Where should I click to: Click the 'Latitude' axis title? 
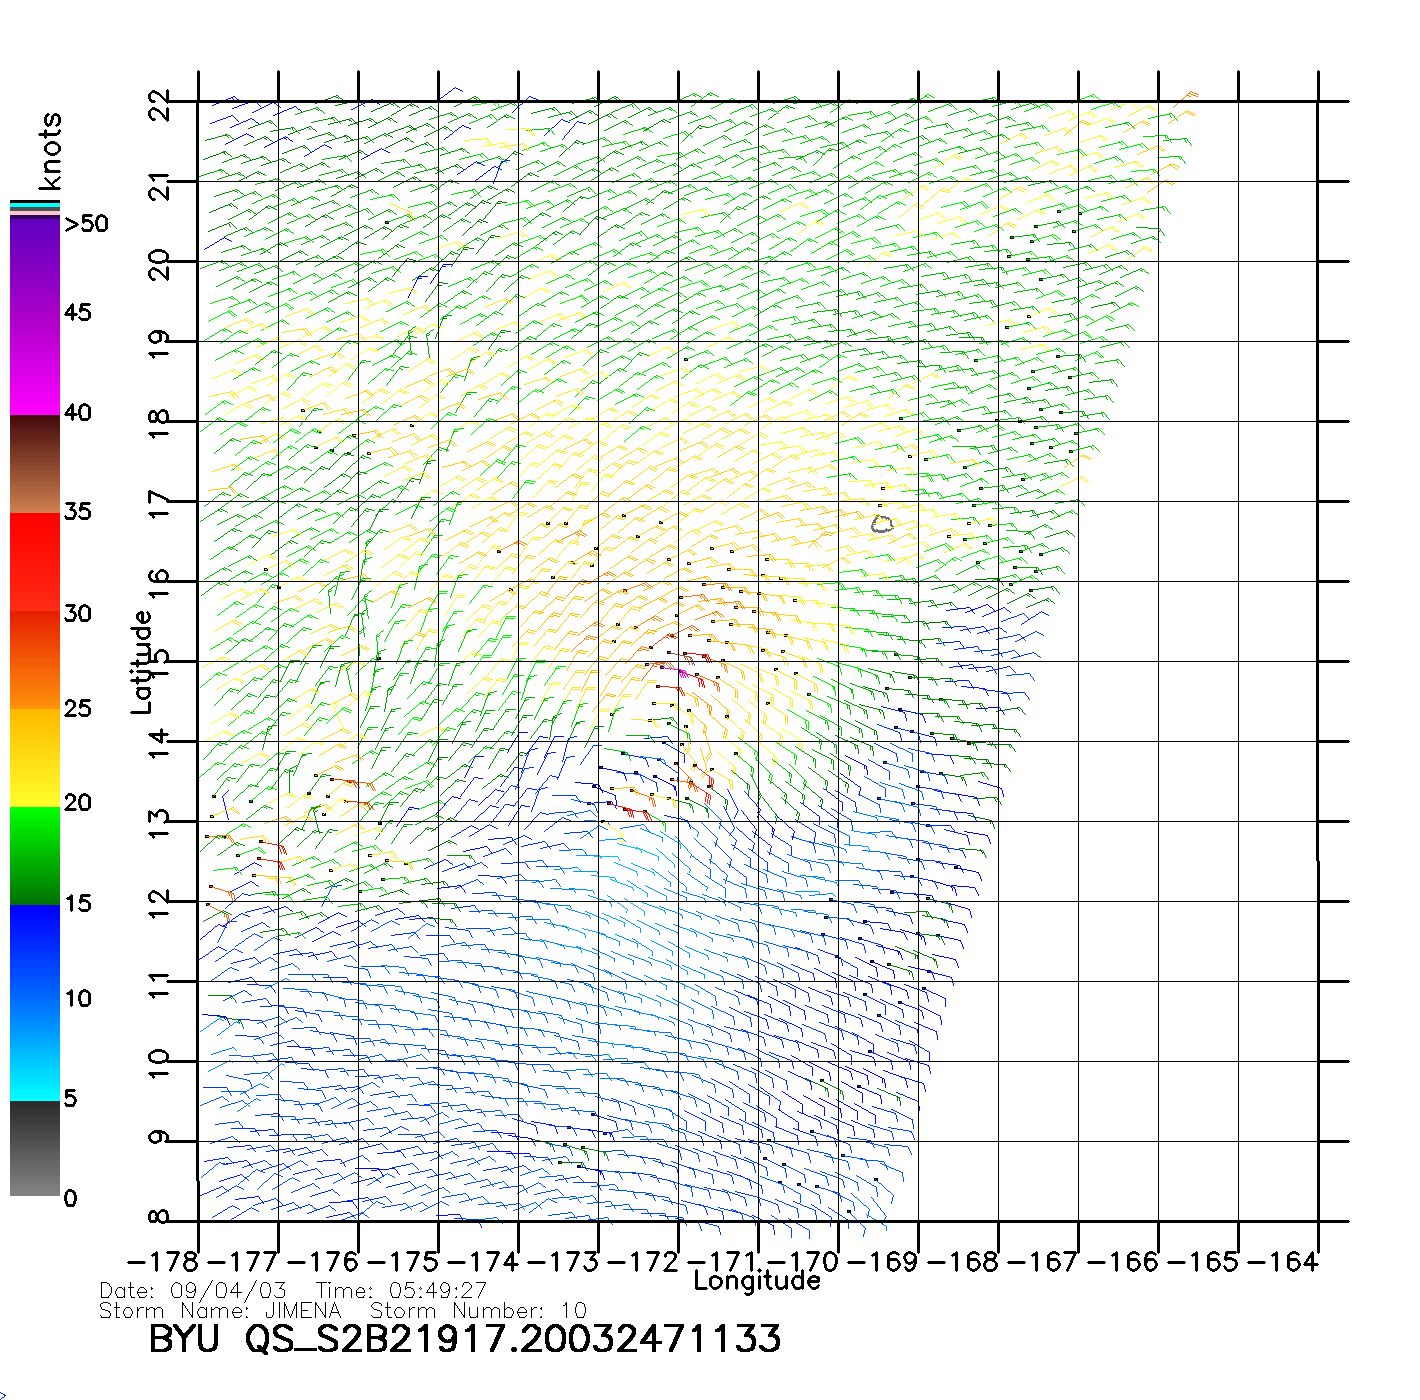coord(142,662)
